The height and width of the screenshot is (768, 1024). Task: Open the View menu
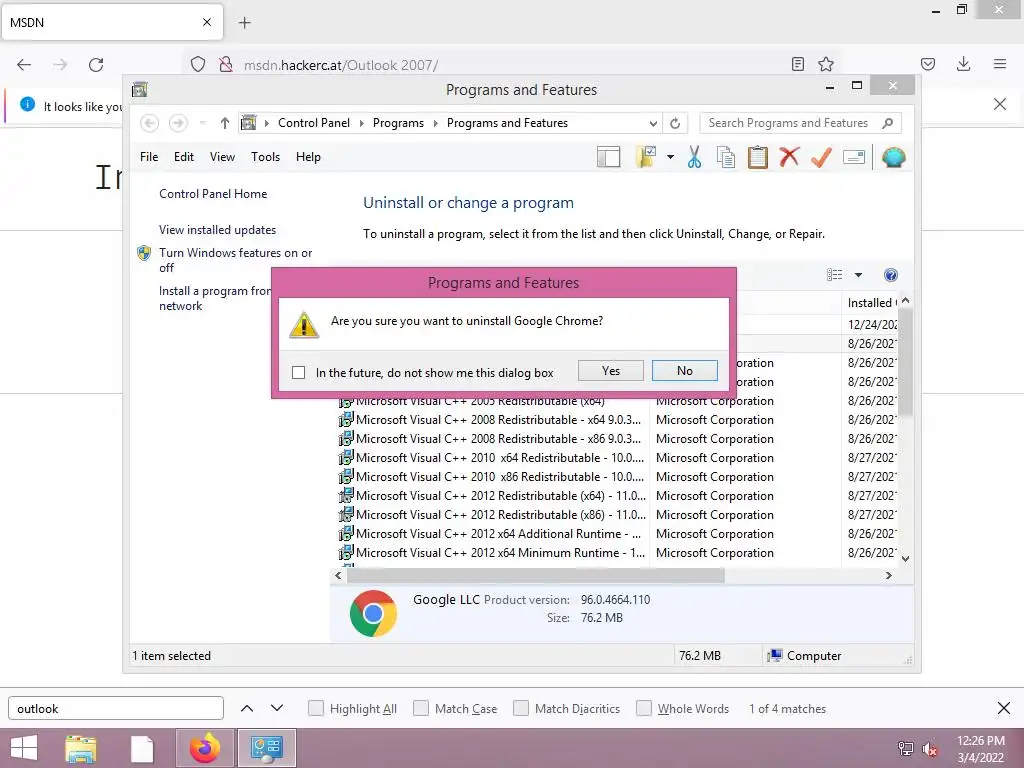pyautogui.click(x=222, y=157)
